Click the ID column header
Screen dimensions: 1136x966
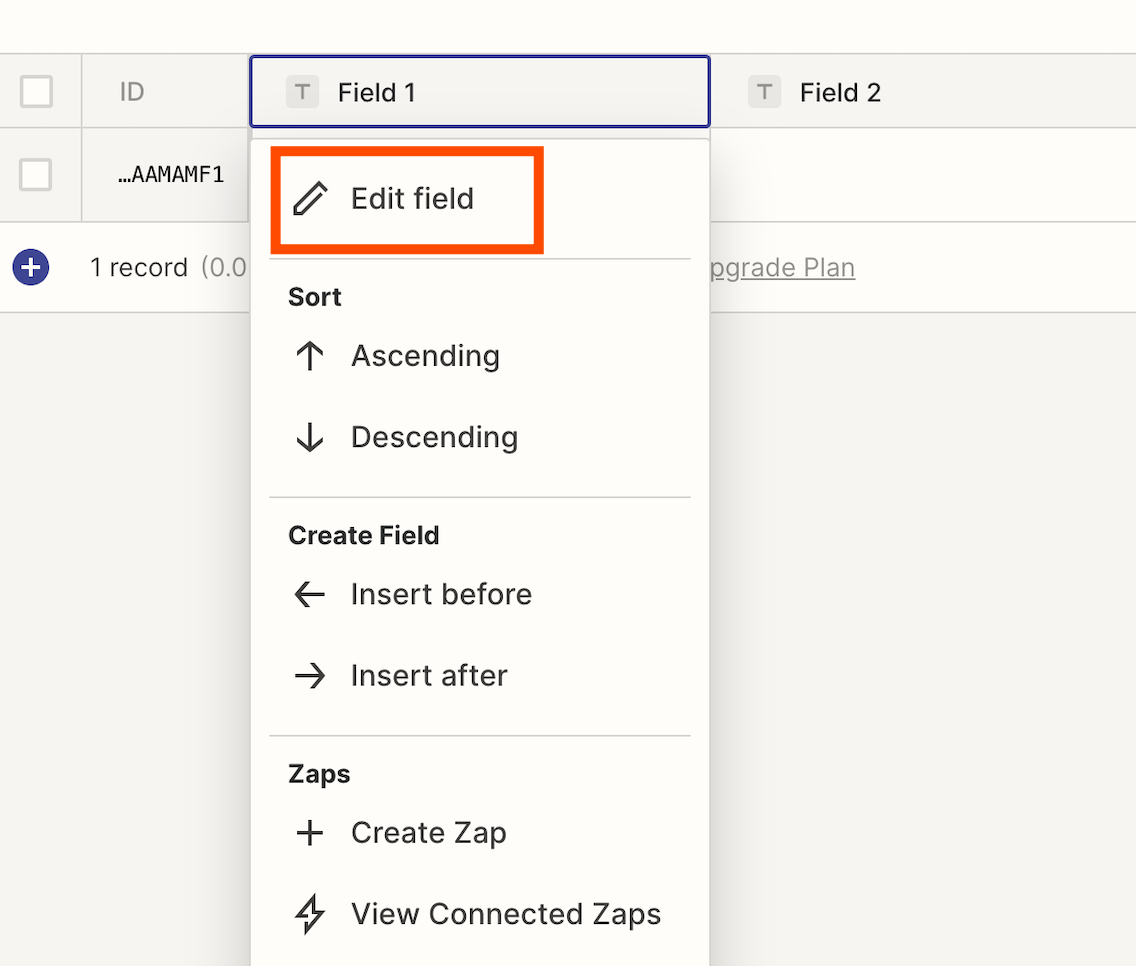131,91
